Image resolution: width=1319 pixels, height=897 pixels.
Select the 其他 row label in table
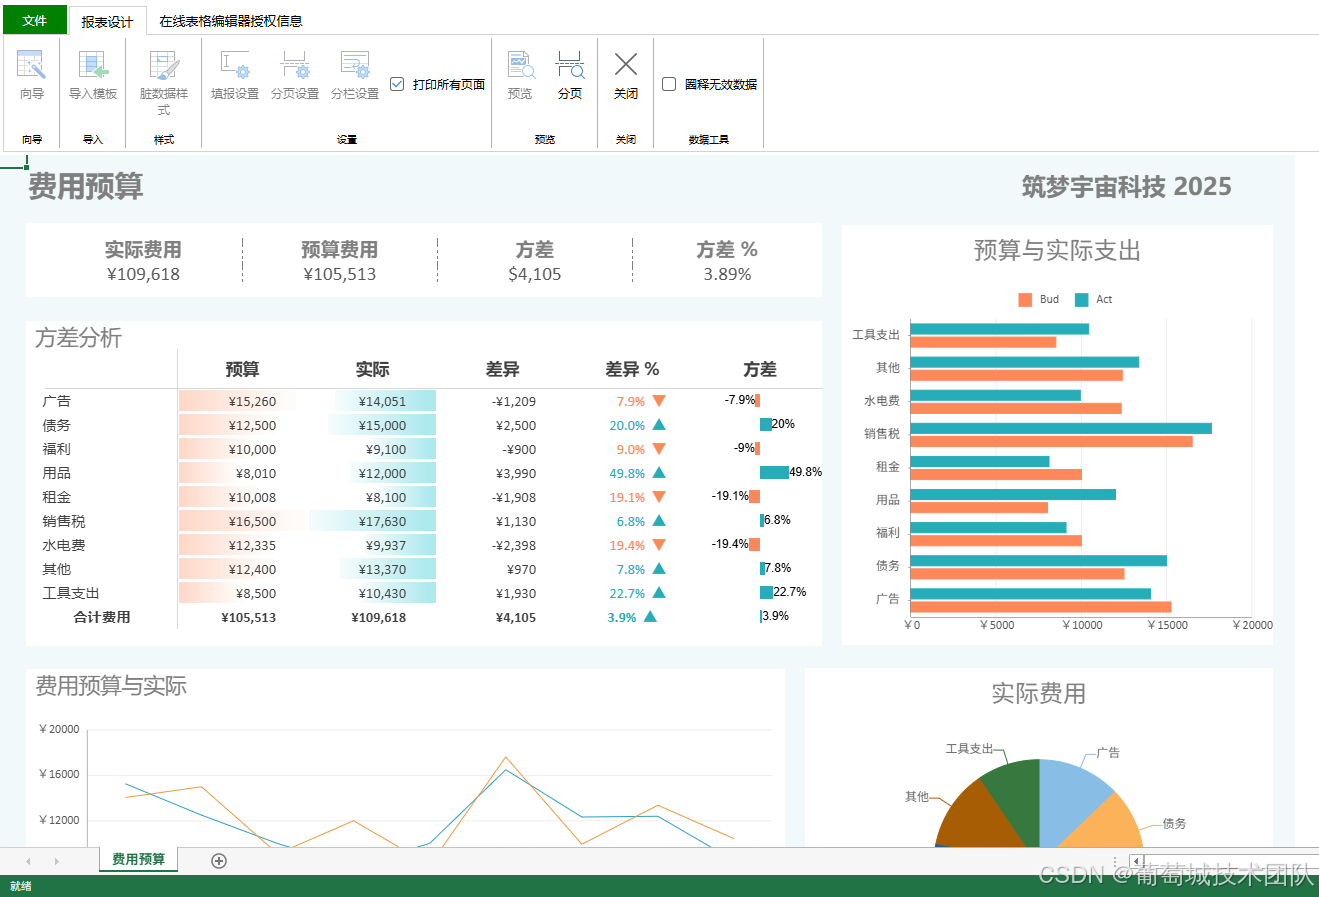pos(57,569)
